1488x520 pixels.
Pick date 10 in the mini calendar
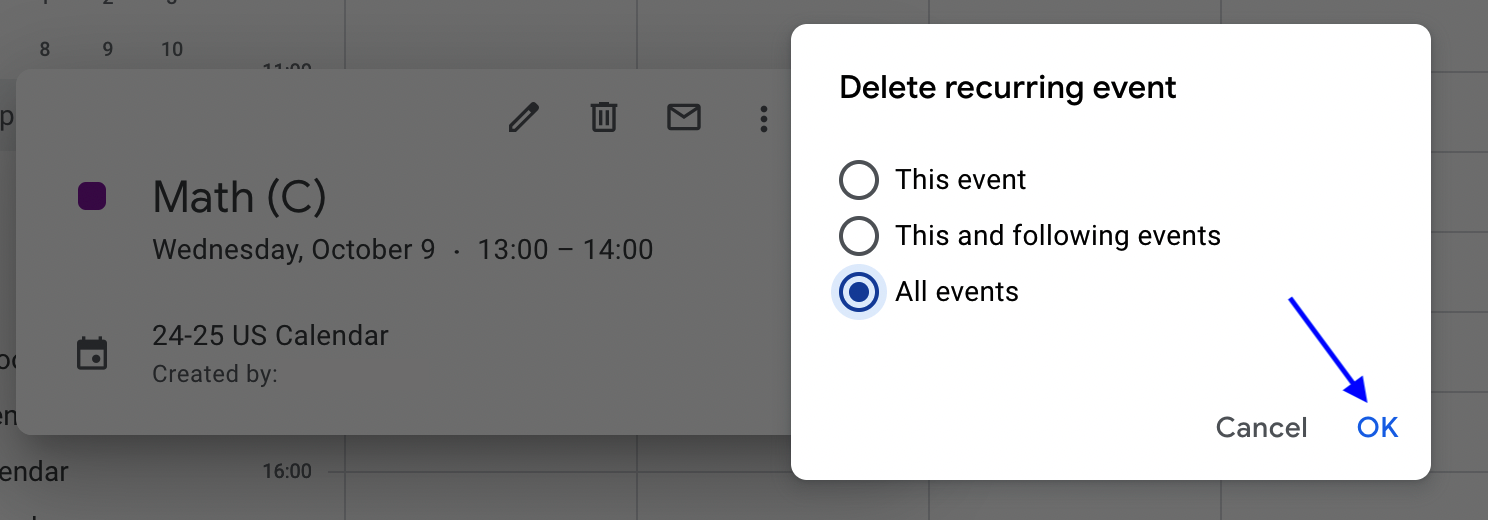coord(172,49)
